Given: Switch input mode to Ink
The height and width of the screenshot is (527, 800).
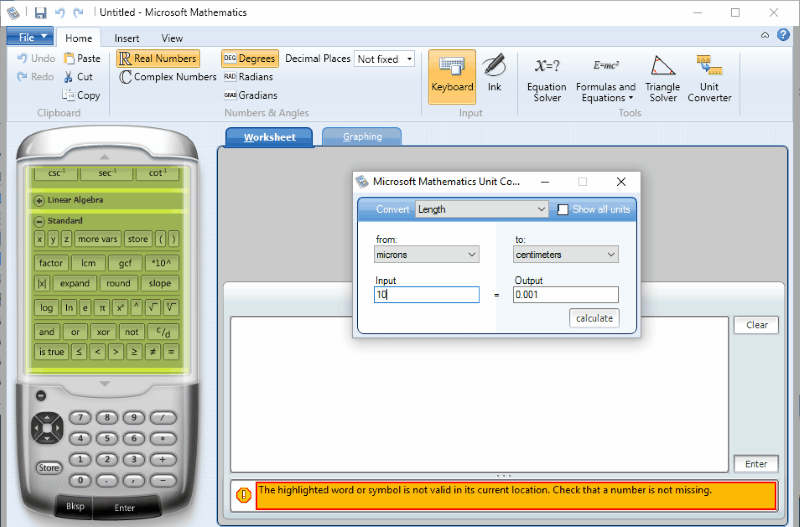Looking at the screenshot, I should click(x=494, y=74).
